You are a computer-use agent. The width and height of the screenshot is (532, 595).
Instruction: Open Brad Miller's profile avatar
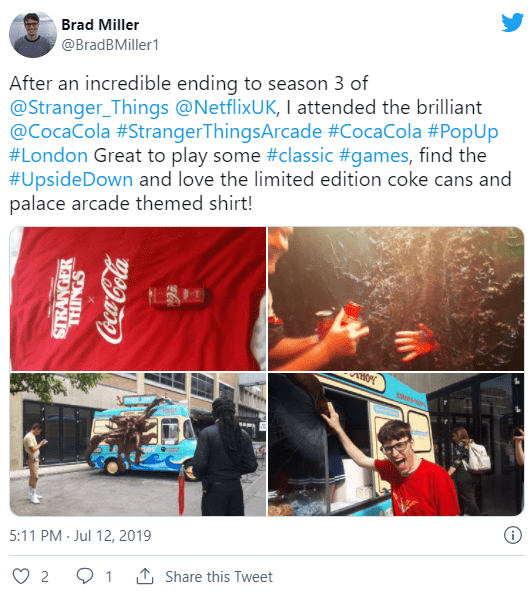(x=33, y=34)
